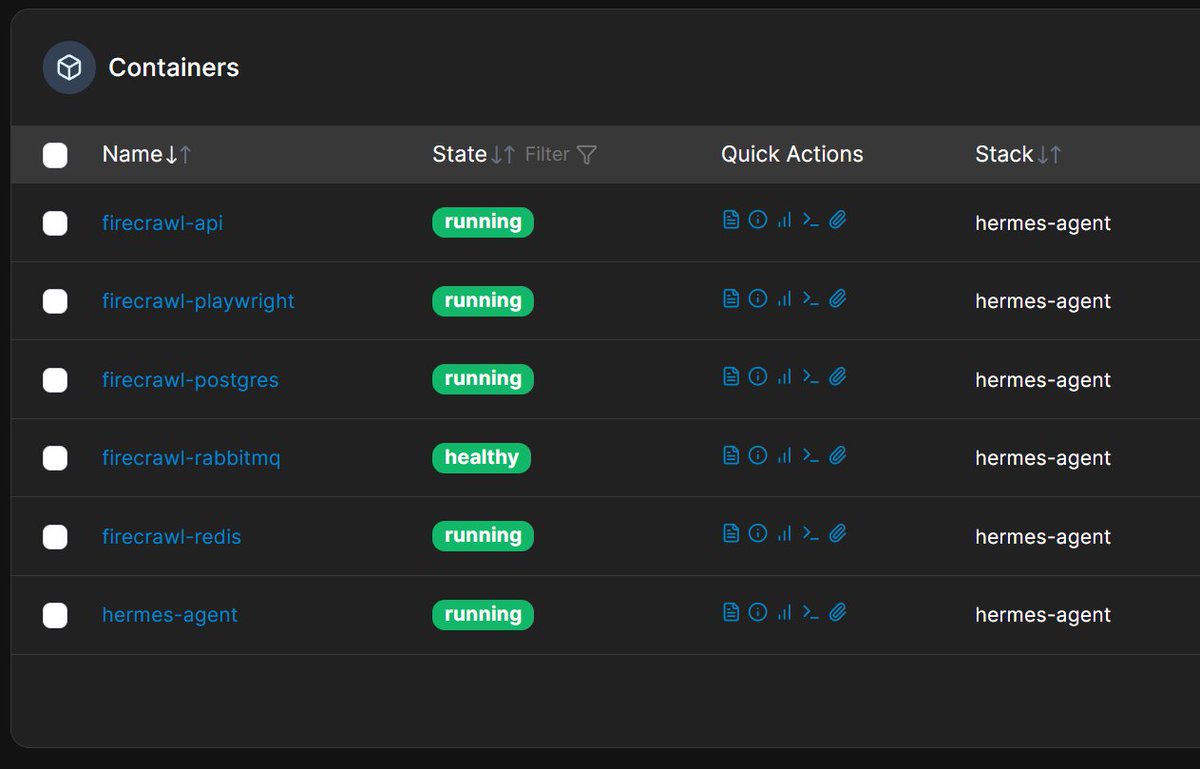Select the firecrawl-api row checkbox
The image size is (1200, 769).
click(55, 223)
